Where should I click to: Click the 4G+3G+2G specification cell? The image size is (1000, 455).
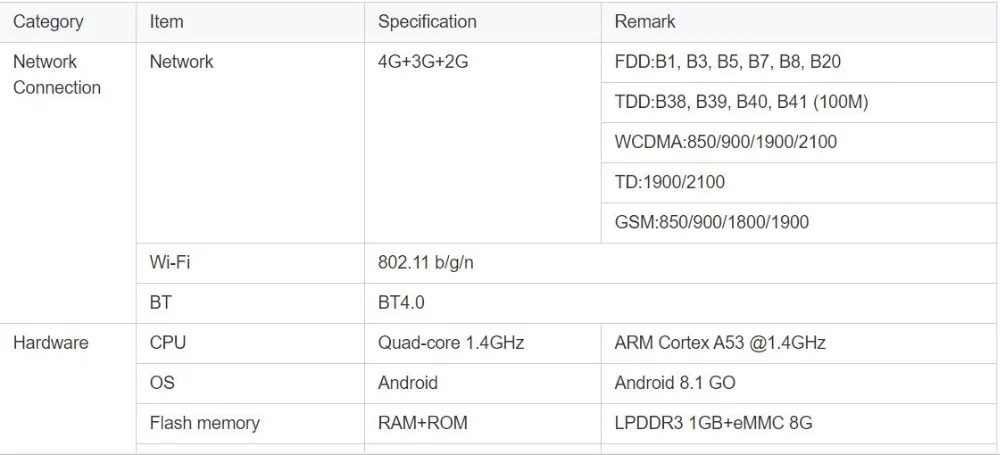483,143
